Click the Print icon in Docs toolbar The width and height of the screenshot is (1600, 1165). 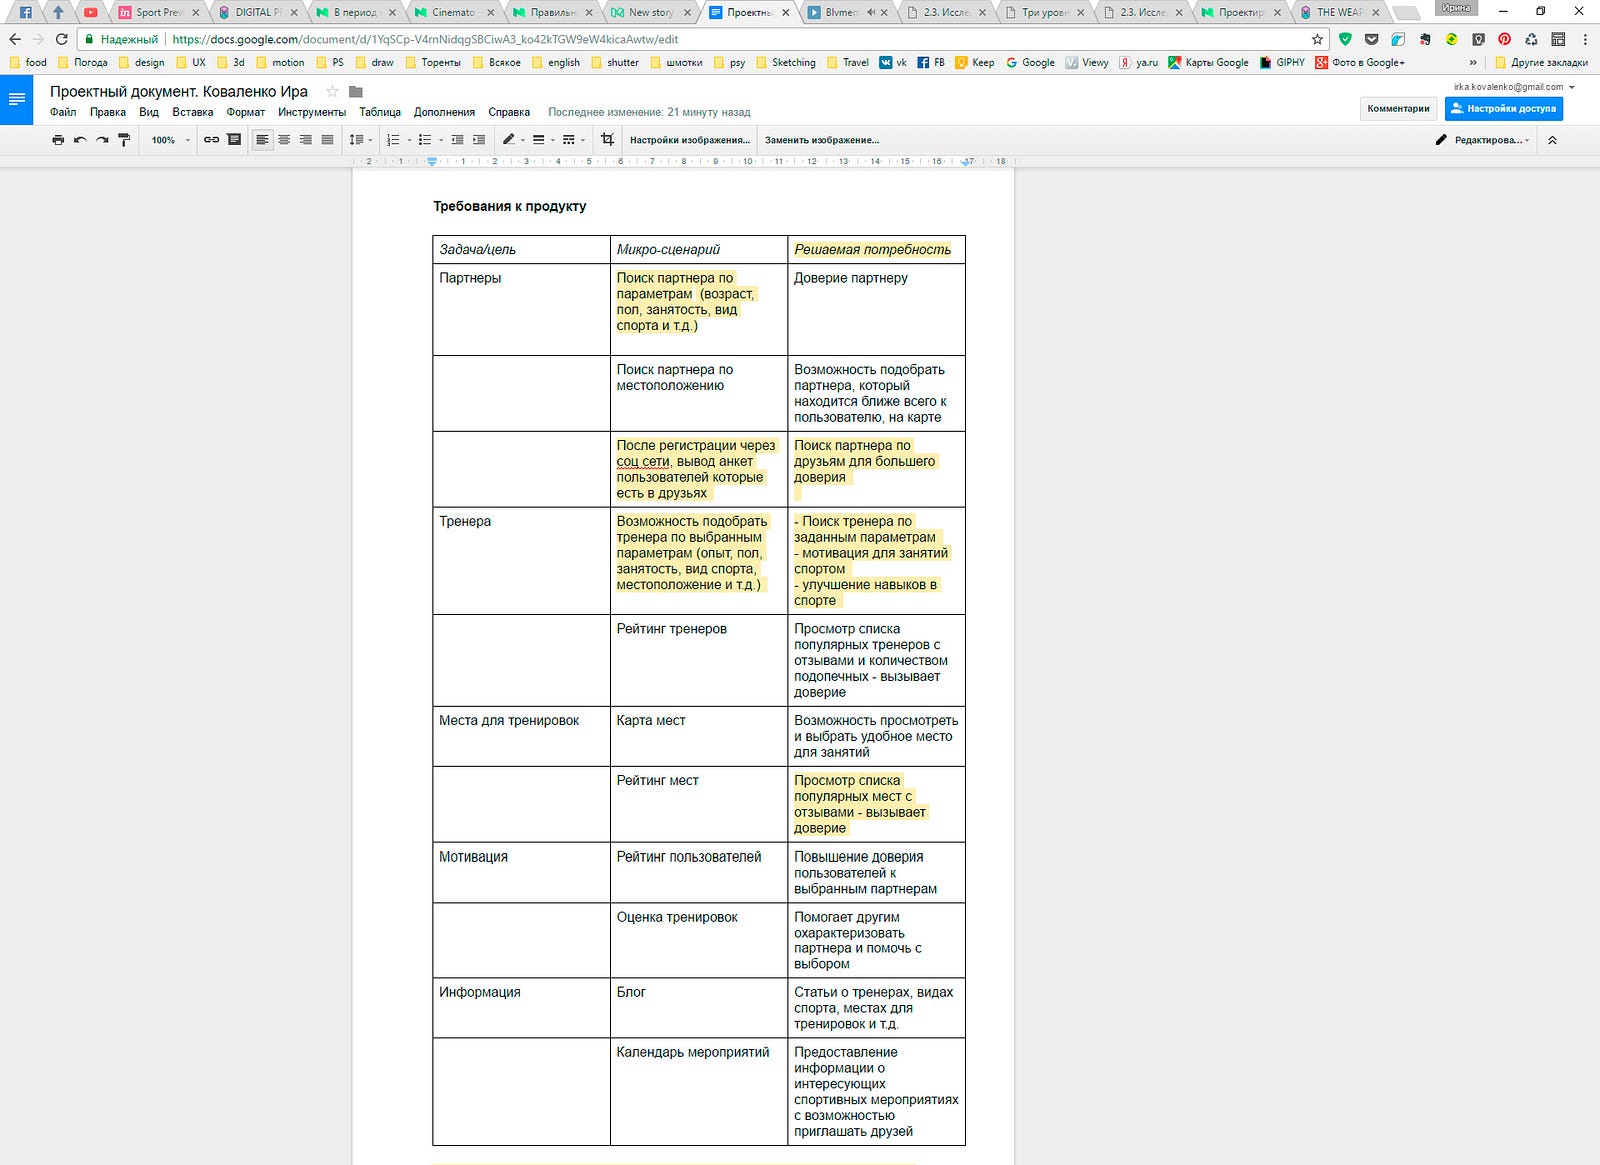pos(58,140)
